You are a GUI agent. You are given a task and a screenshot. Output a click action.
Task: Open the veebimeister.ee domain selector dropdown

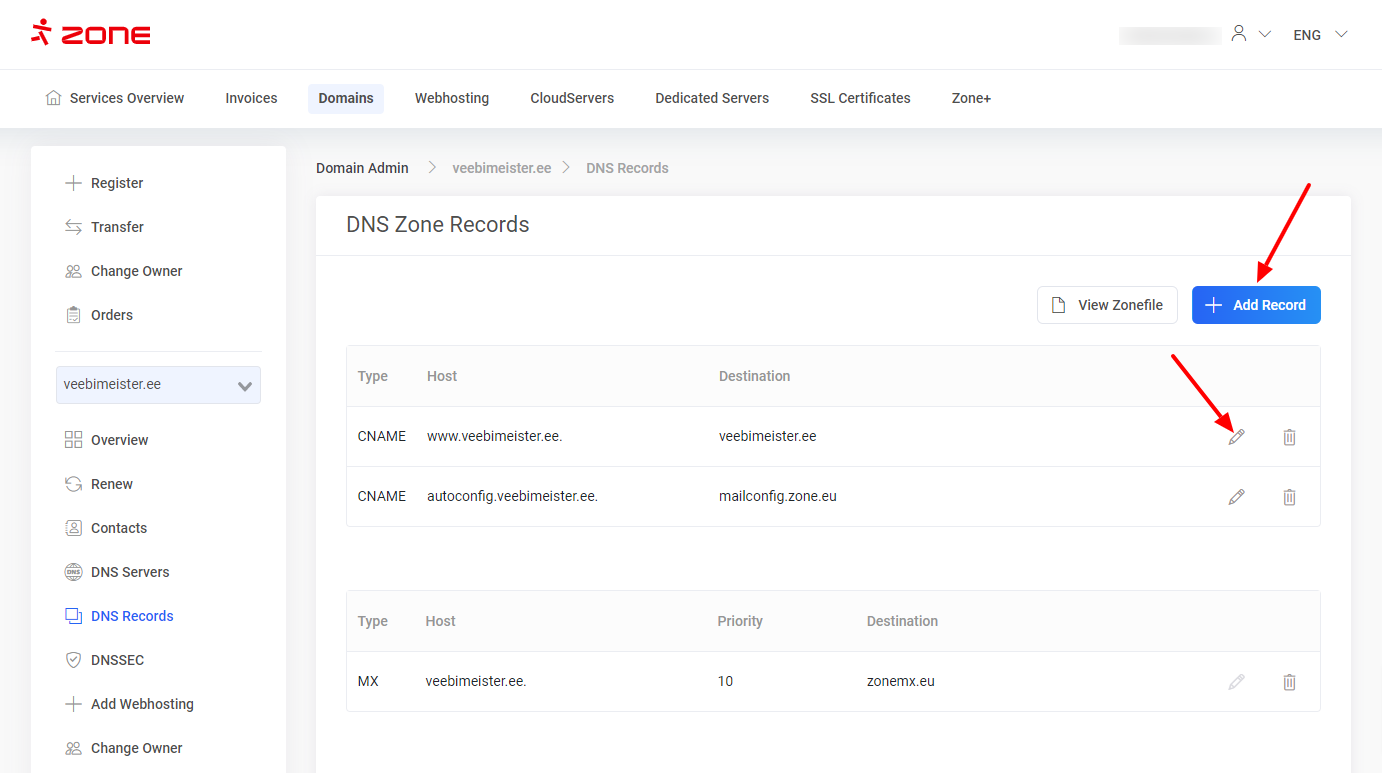pyautogui.click(x=158, y=385)
